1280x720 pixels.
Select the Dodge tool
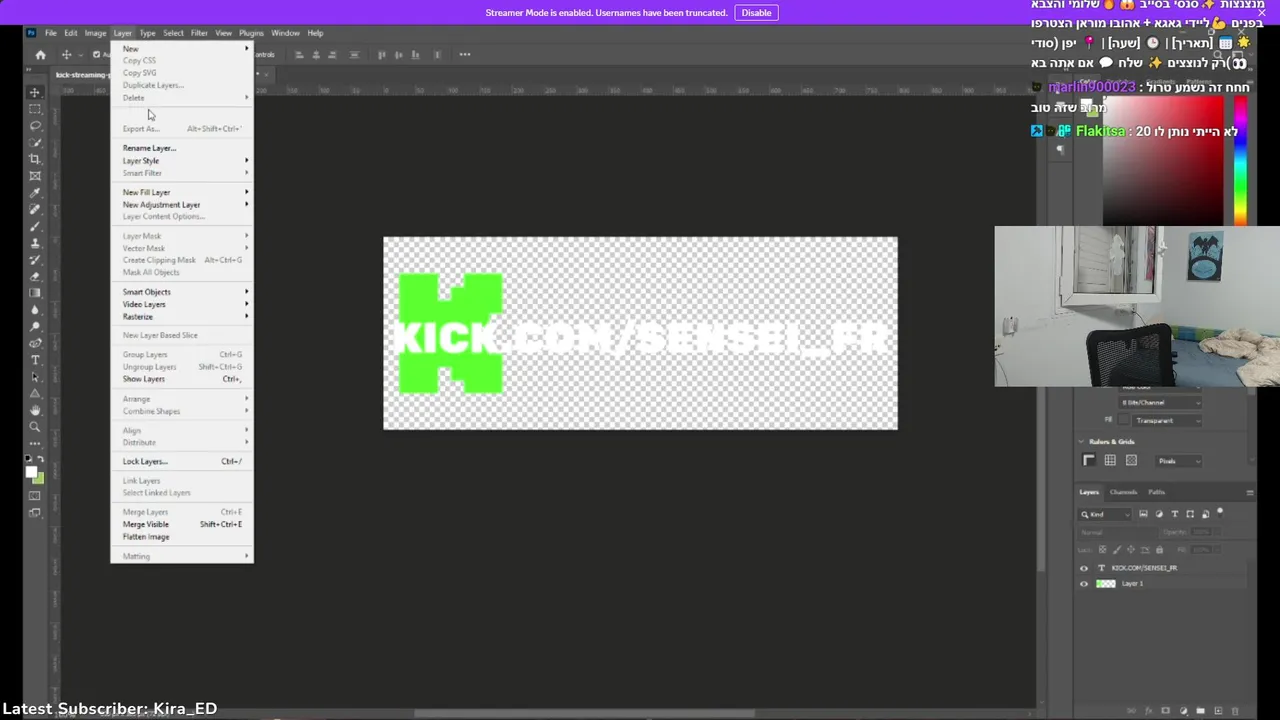[35, 327]
